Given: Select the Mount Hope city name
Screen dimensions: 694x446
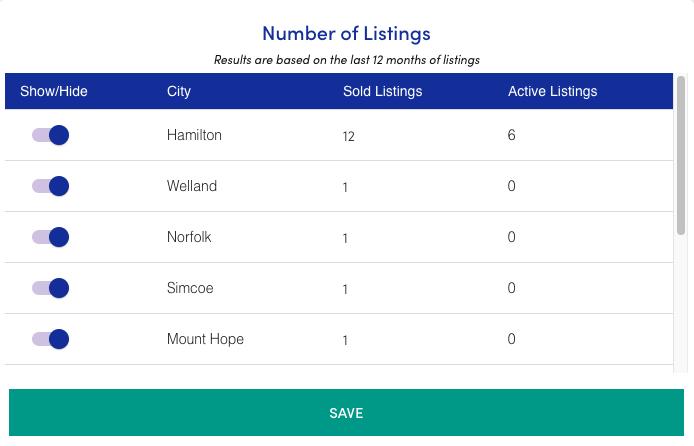Looking at the screenshot, I should point(205,339).
